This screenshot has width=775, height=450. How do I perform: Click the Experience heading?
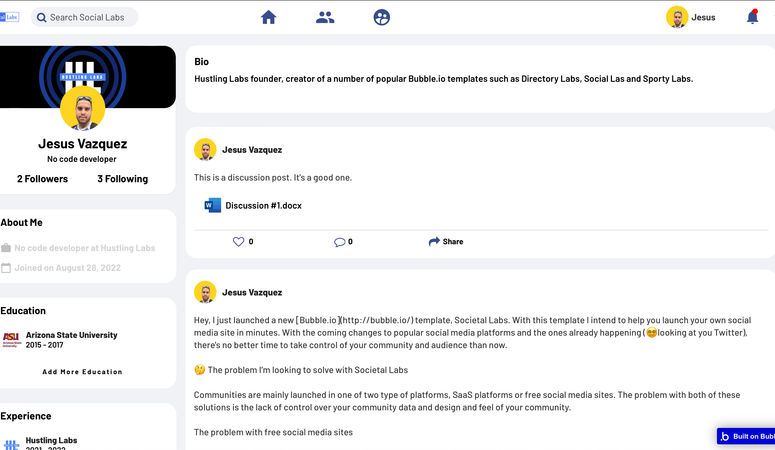[26, 416]
